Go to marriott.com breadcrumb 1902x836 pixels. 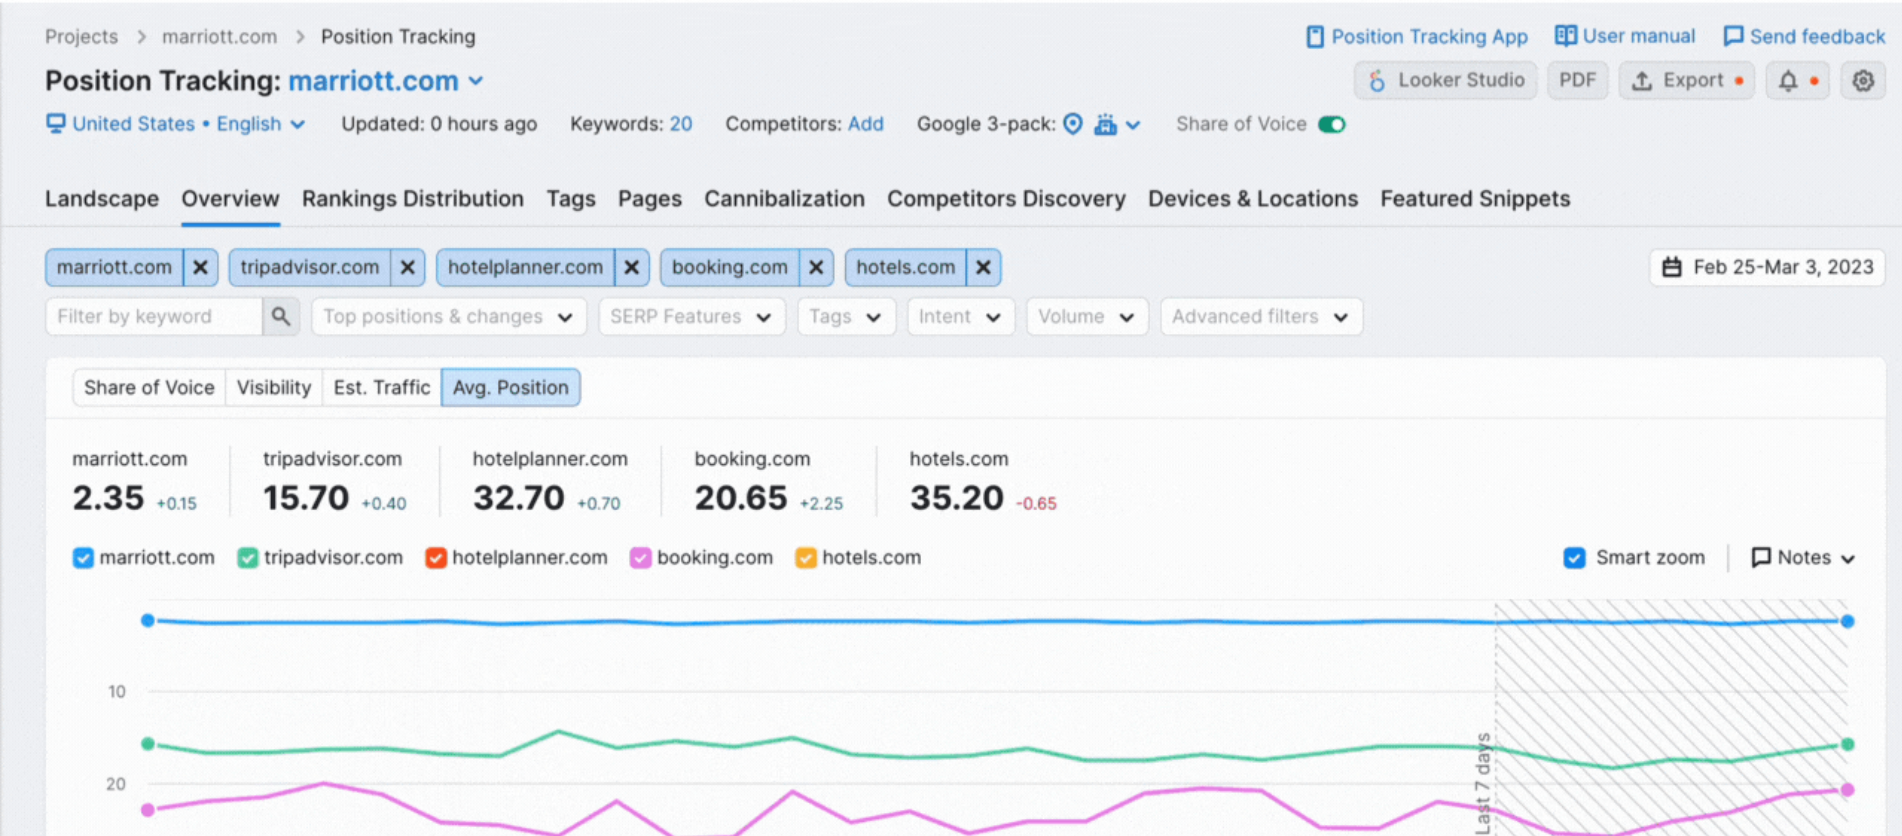pyautogui.click(x=219, y=37)
